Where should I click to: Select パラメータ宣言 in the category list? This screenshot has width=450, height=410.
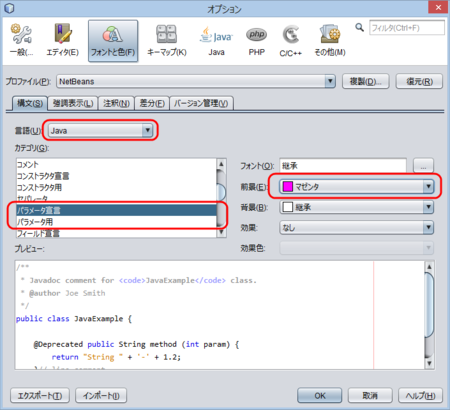pyautogui.click(x=116, y=210)
